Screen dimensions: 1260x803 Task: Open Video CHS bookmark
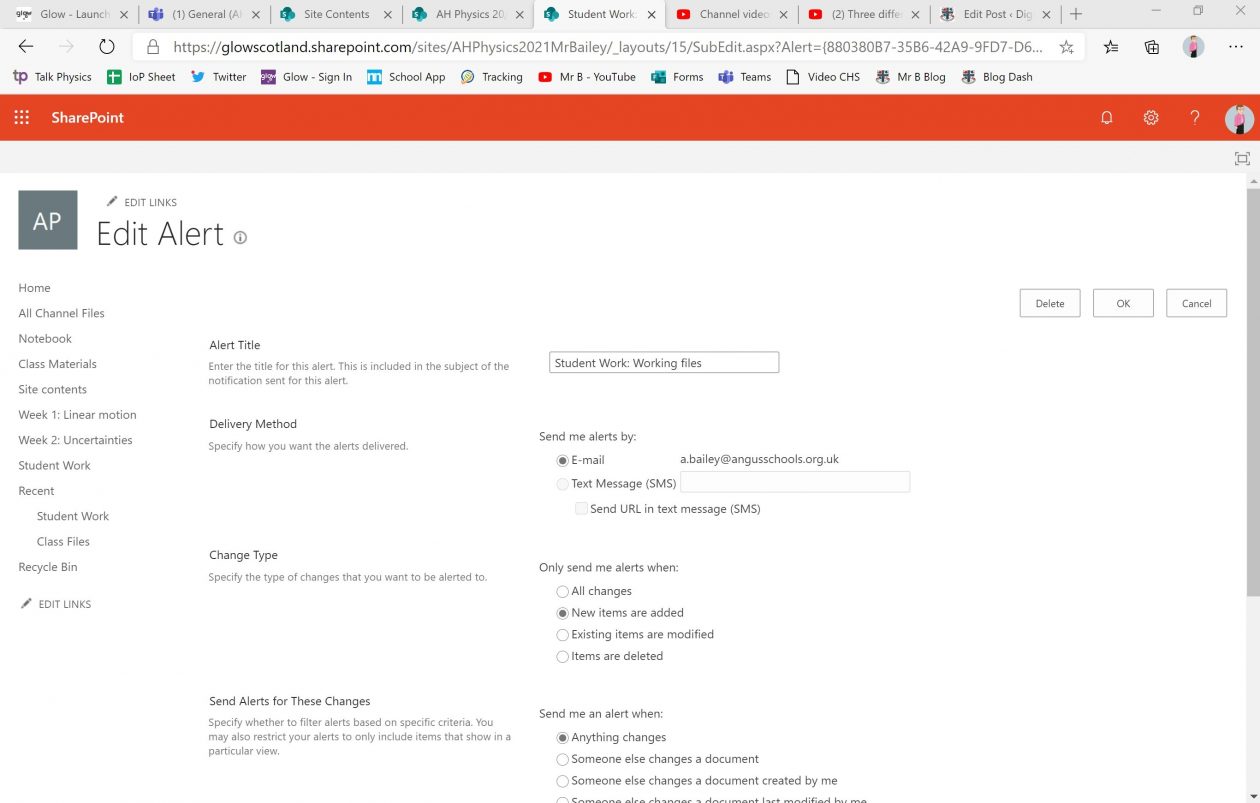pos(823,77)
